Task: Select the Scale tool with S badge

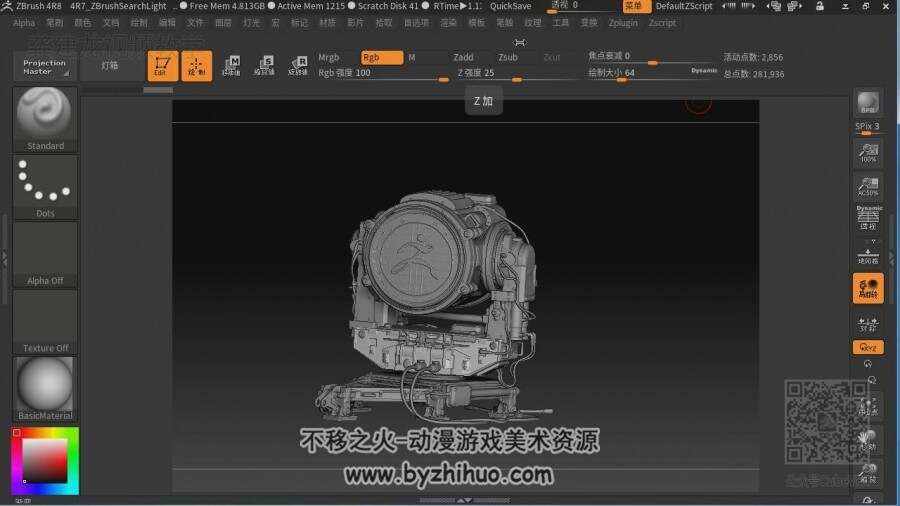Action: pyautogui.click(x=264, y=66)
